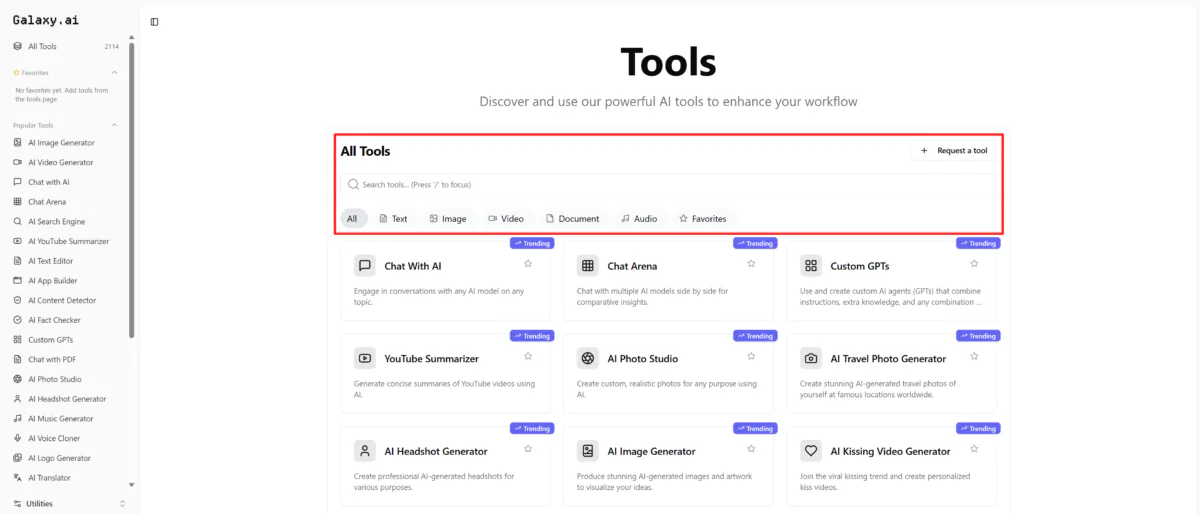Click the AI Content Detector shield icon
1200x514 pixels.
pyautogui.click(x=18, y=300)
